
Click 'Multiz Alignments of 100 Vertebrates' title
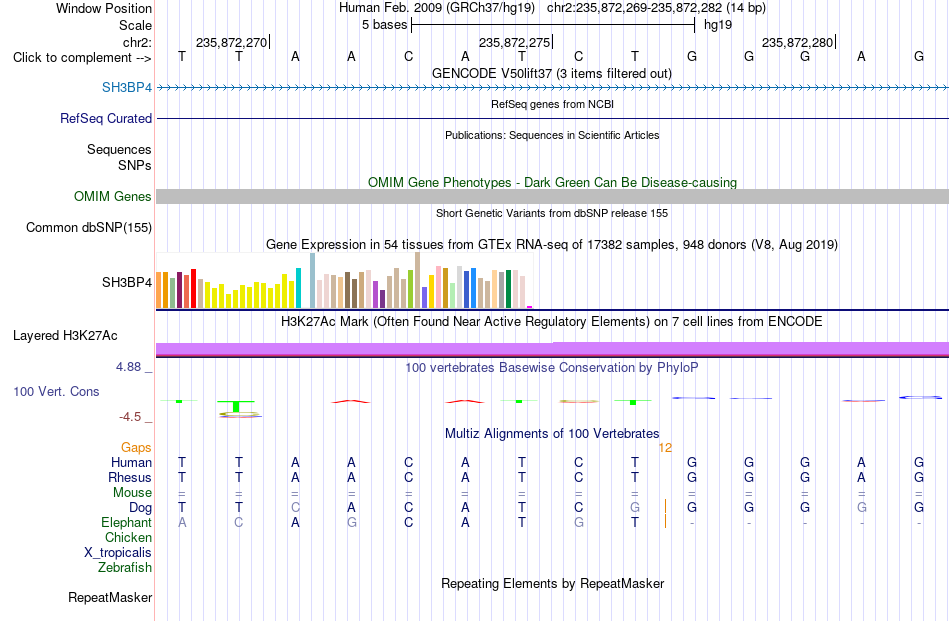coord(552,434)
